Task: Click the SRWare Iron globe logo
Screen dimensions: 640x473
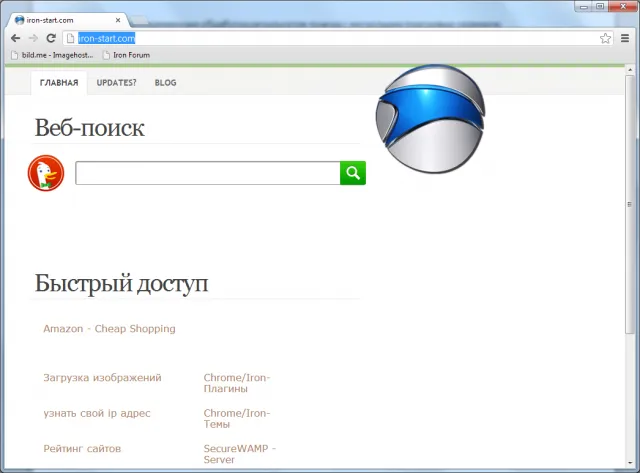Action: click(x=431, y=118)
